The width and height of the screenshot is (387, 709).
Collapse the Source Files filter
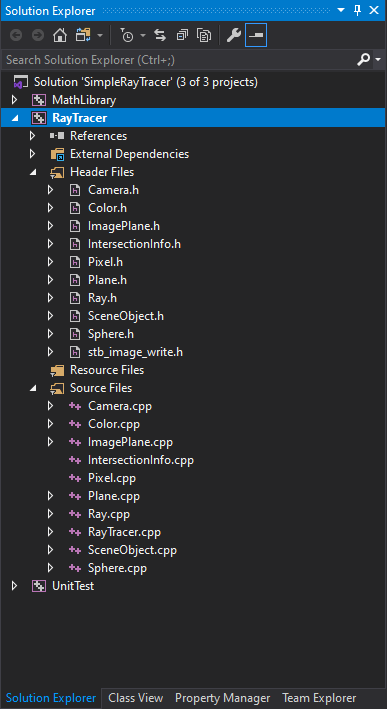coord(33,388)
